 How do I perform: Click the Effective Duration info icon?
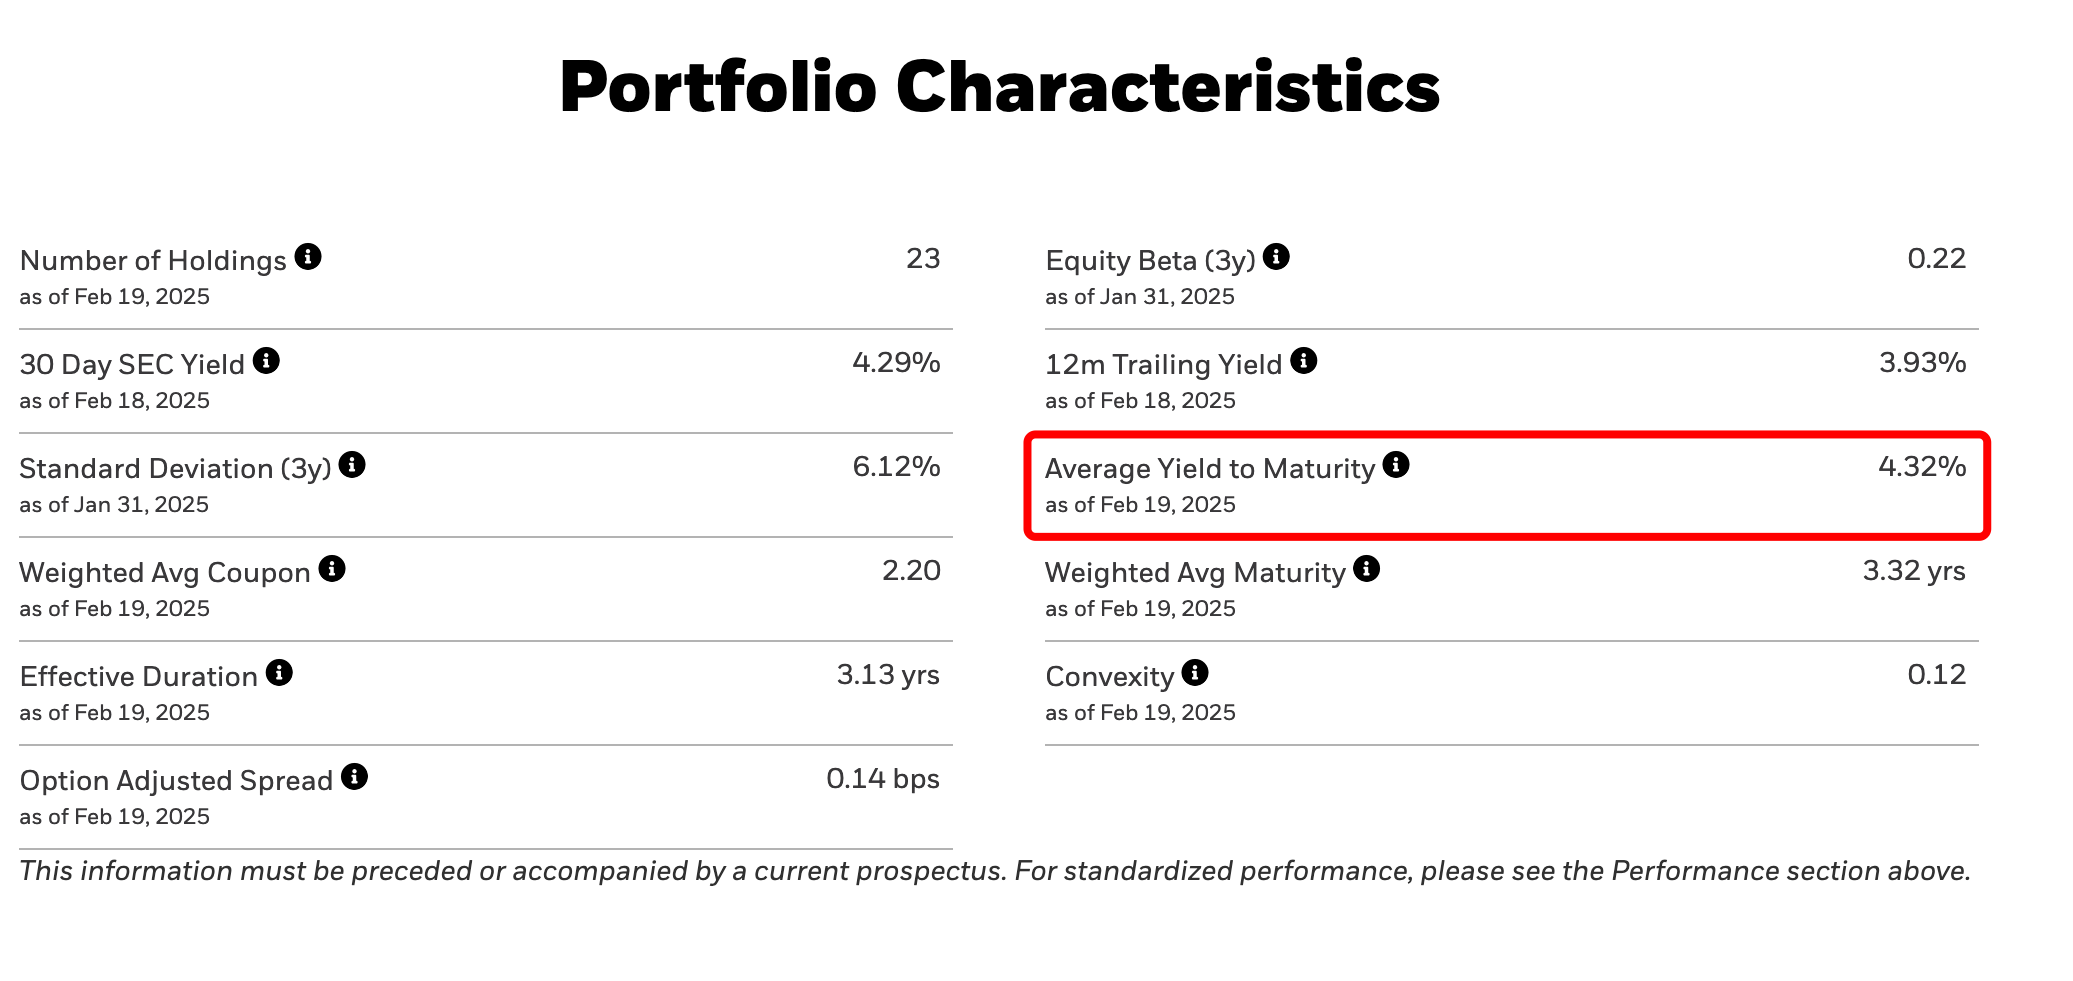tap(279, 673)
